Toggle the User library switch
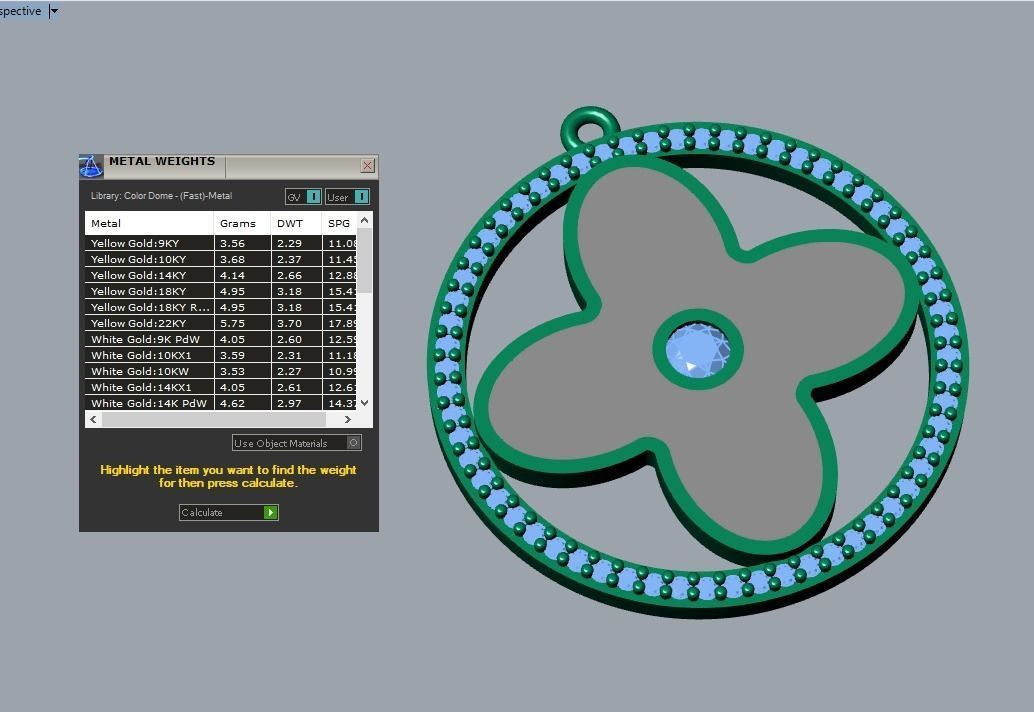Viewport: 1034px width, 712px height. pyautogui.click(x=348, y=196)
